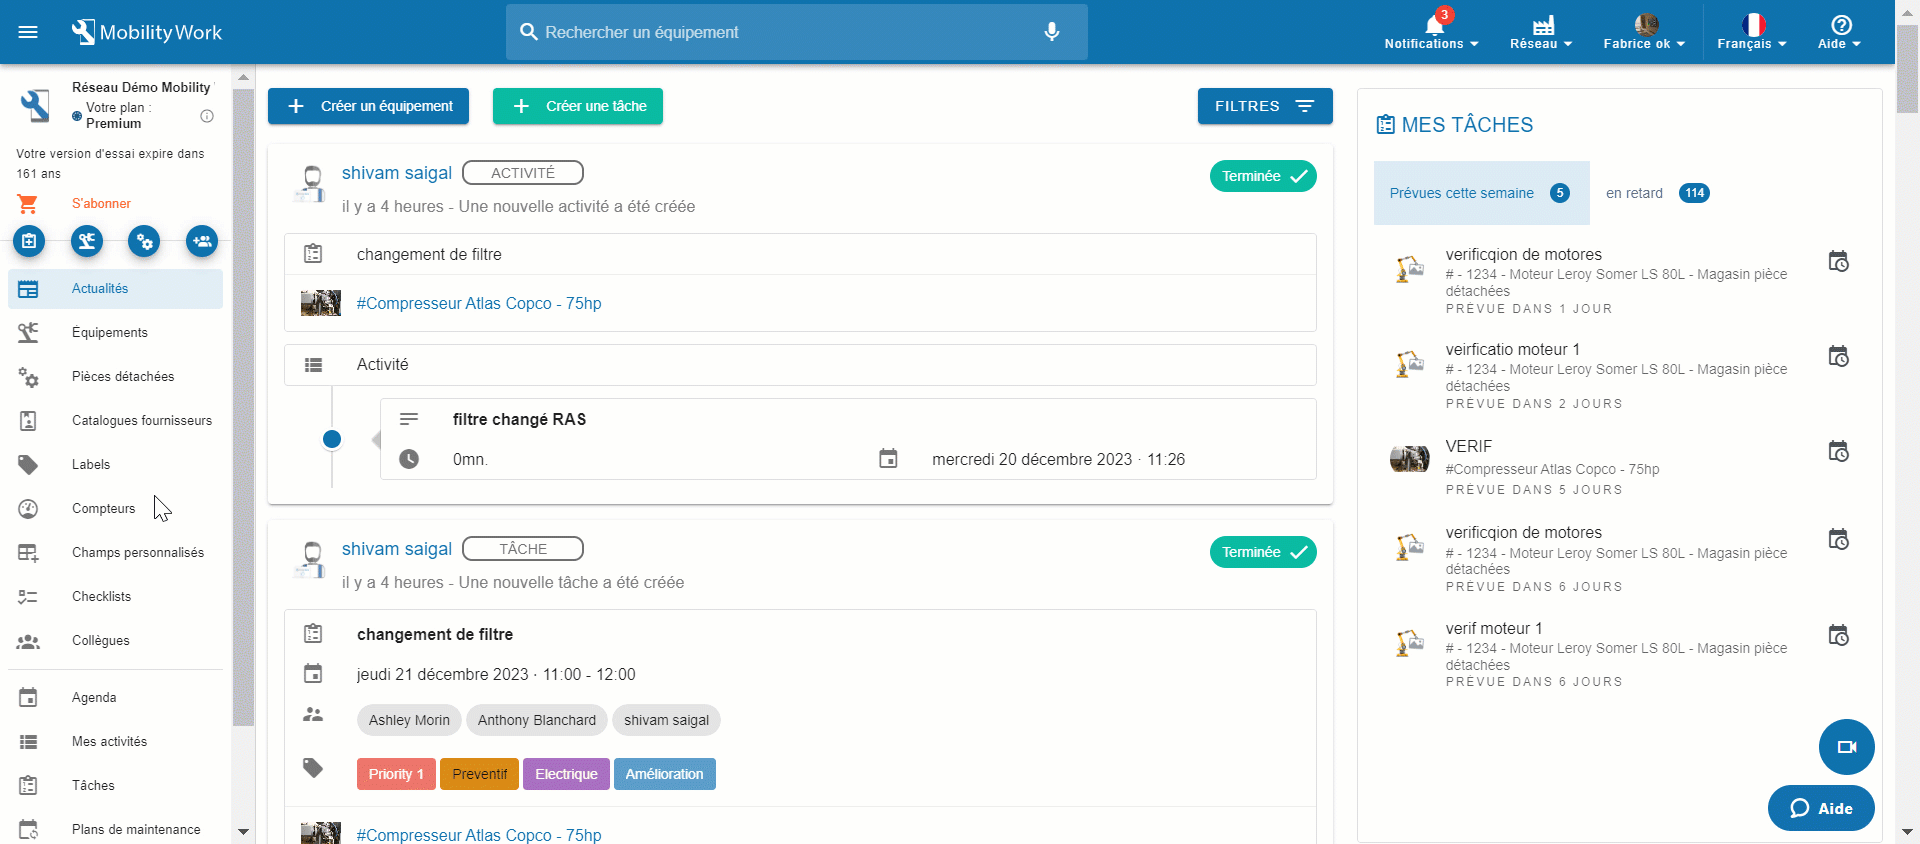Click the add spare part round icon

click(144, 241)
